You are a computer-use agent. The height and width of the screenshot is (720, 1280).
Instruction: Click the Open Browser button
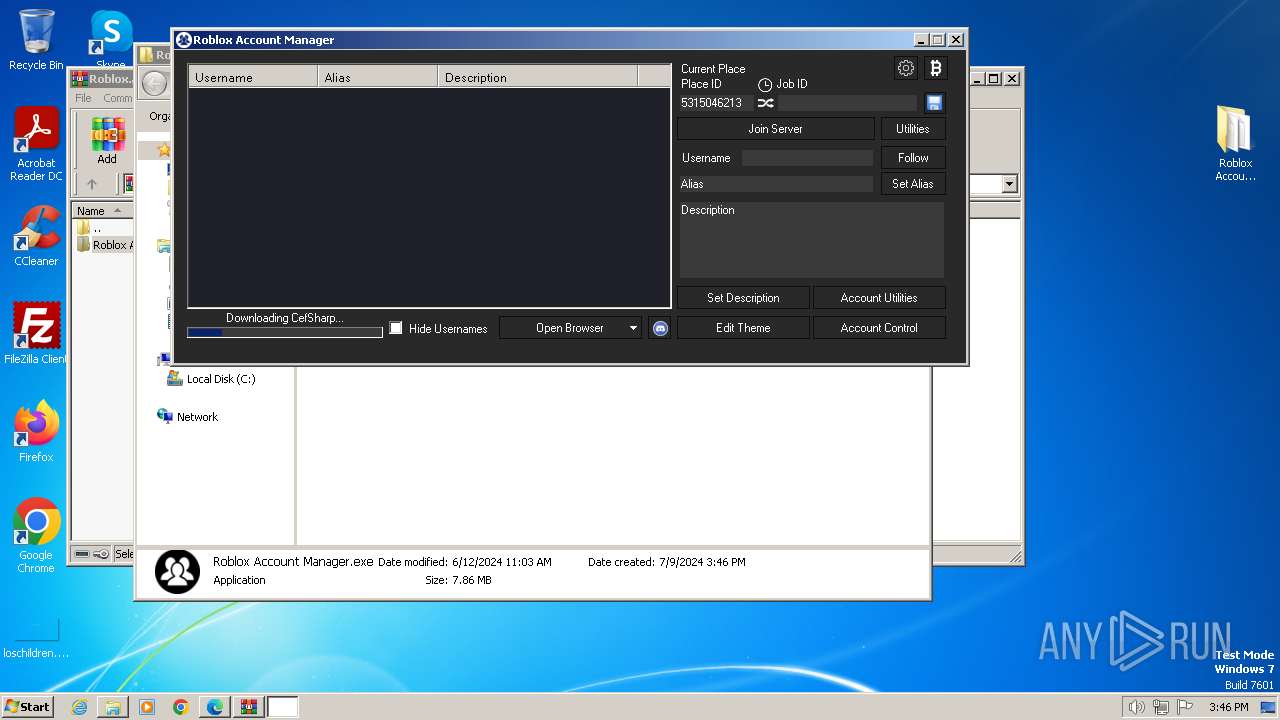570,328
